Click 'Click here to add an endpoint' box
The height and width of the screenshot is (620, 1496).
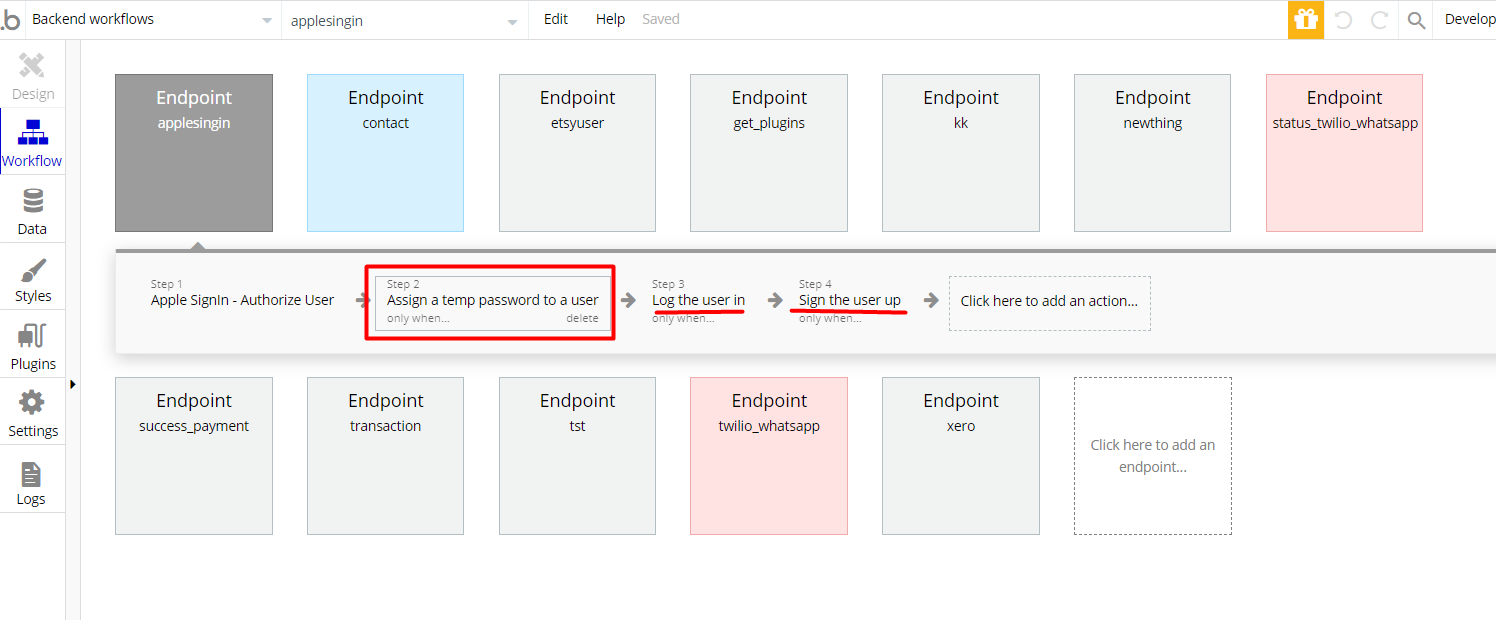1153,456
